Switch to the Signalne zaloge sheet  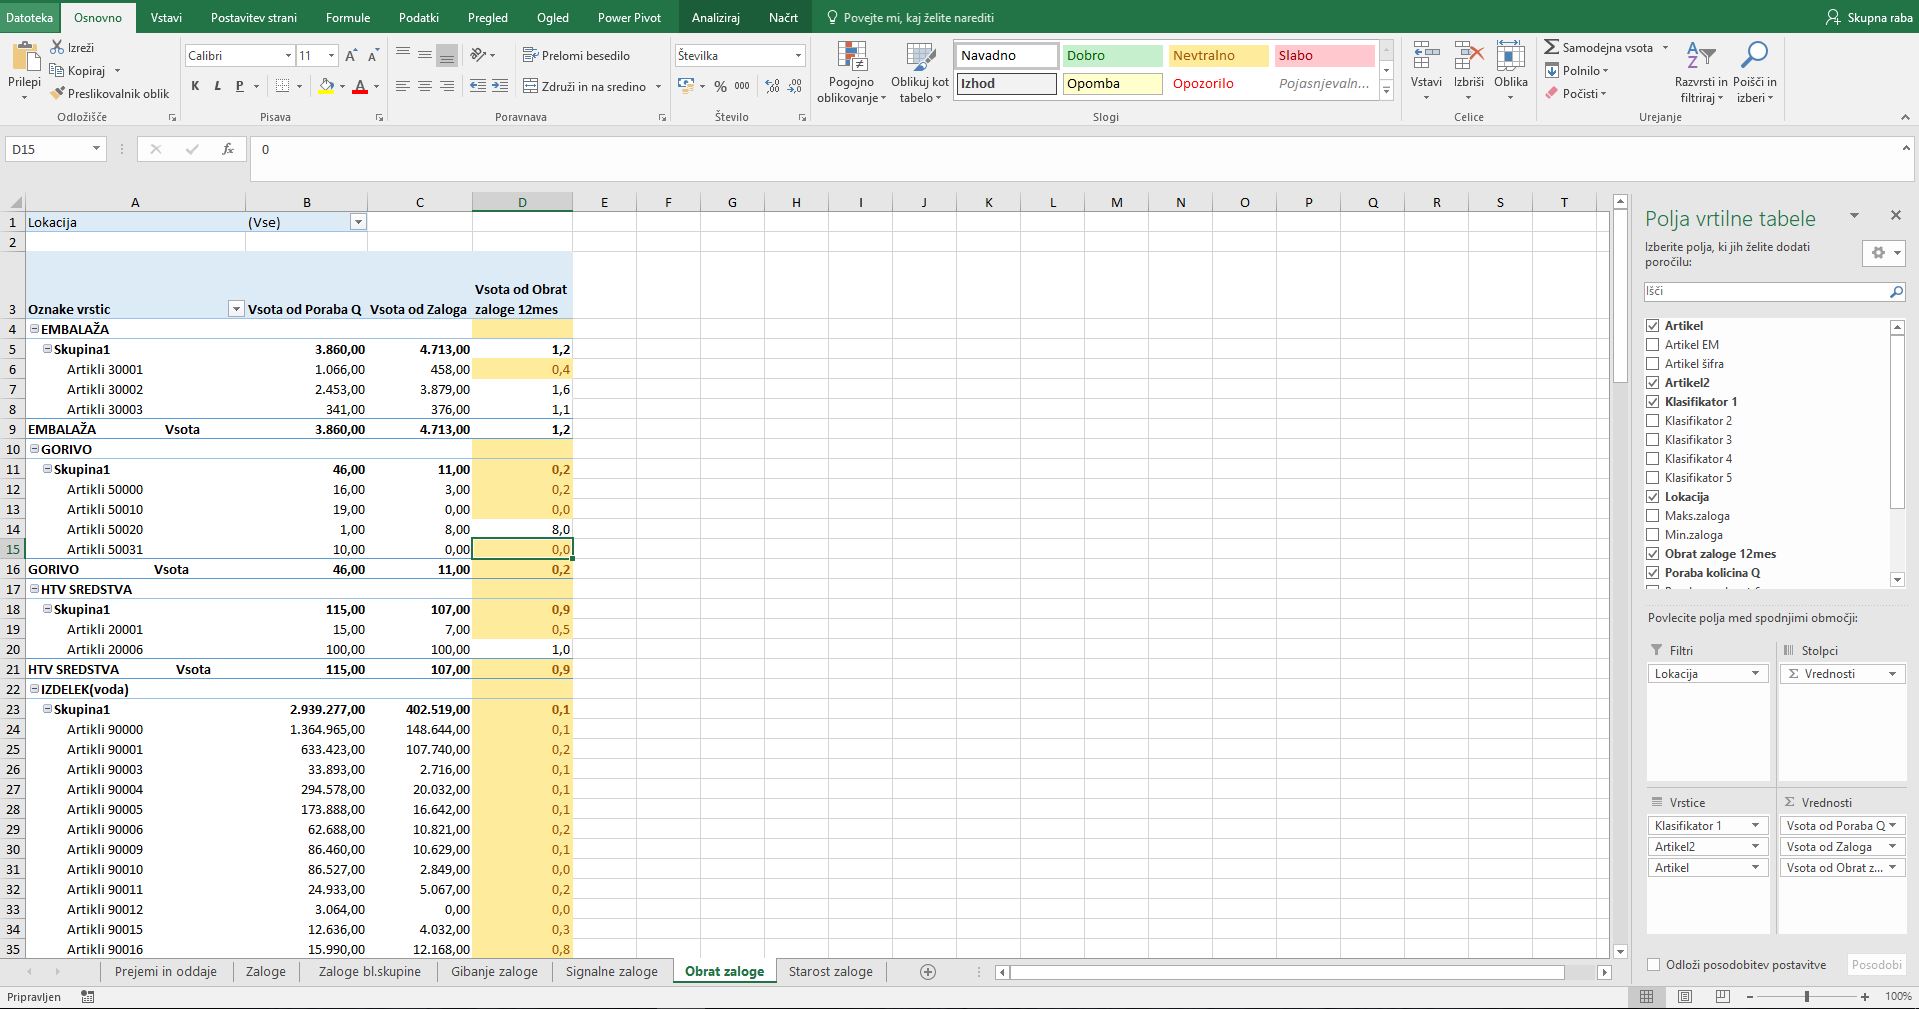611,971
